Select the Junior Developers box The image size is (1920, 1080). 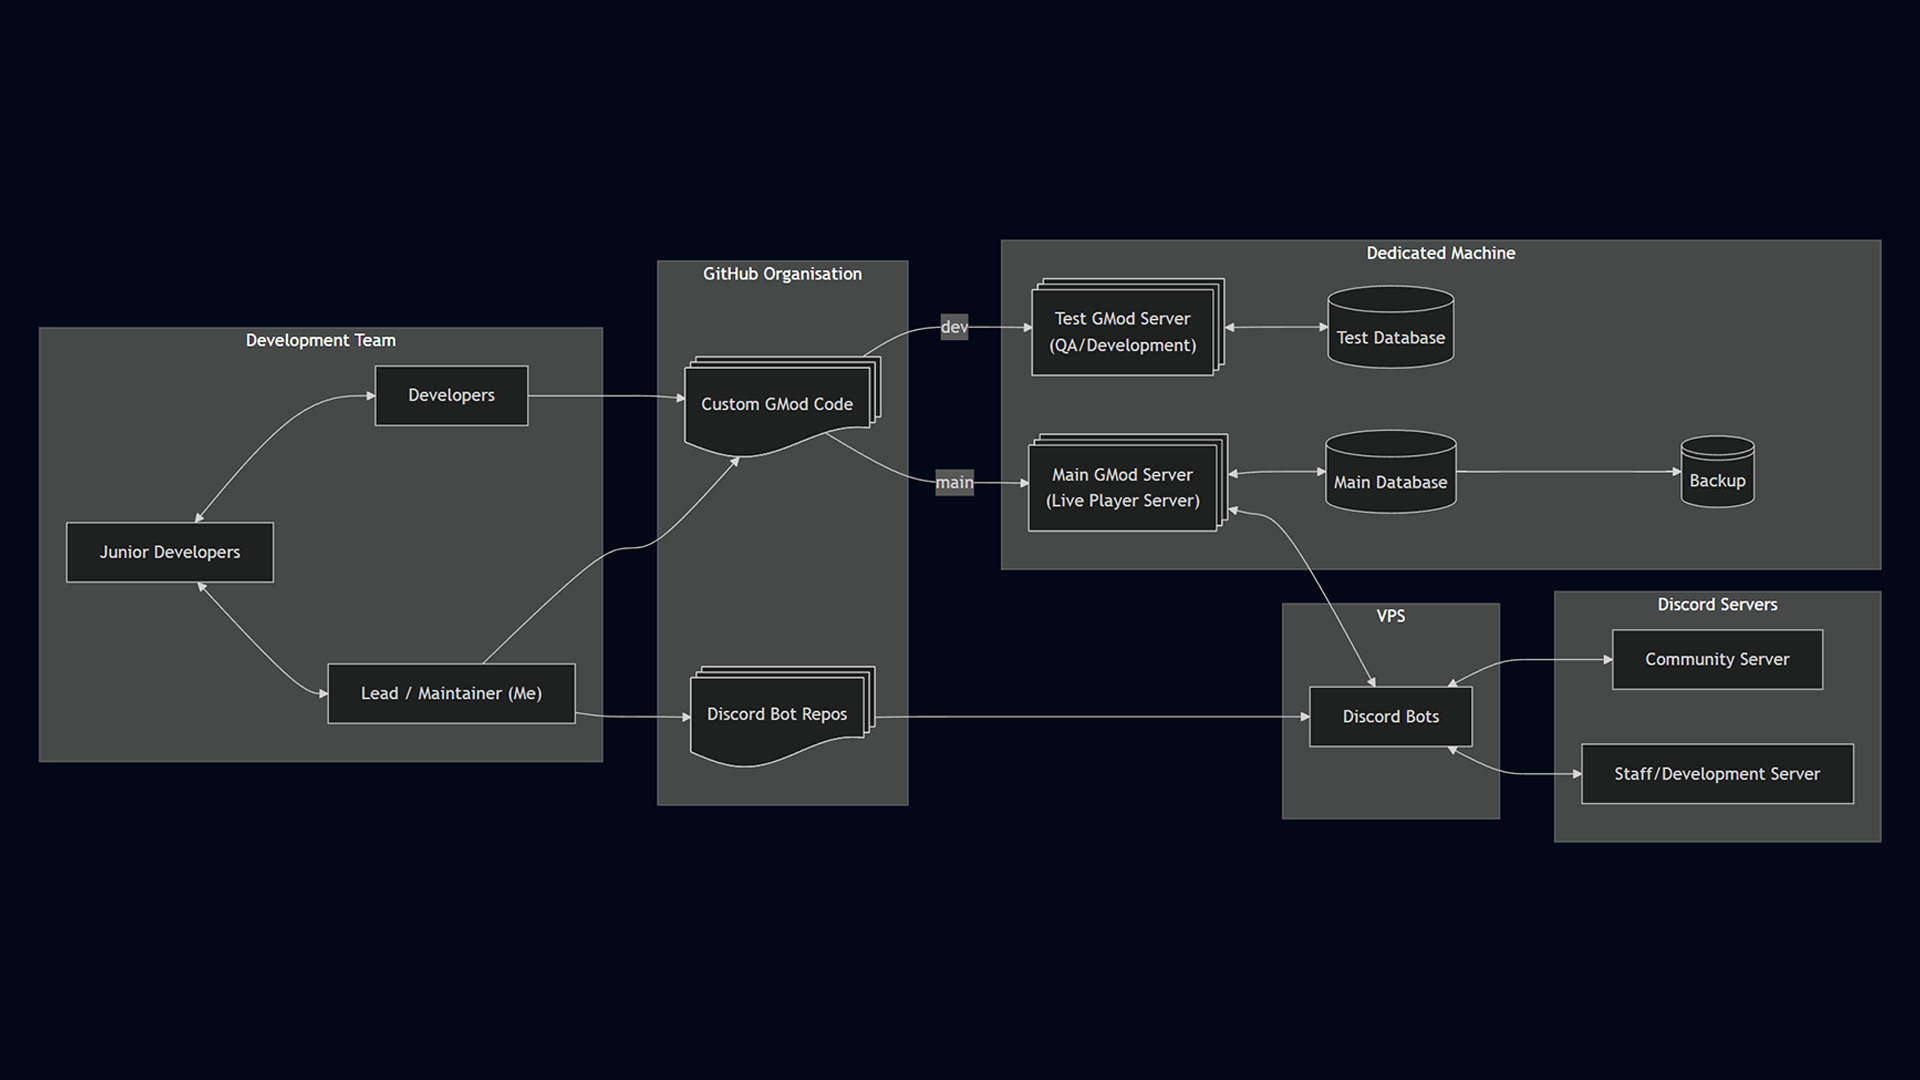[x=170, y=552]
